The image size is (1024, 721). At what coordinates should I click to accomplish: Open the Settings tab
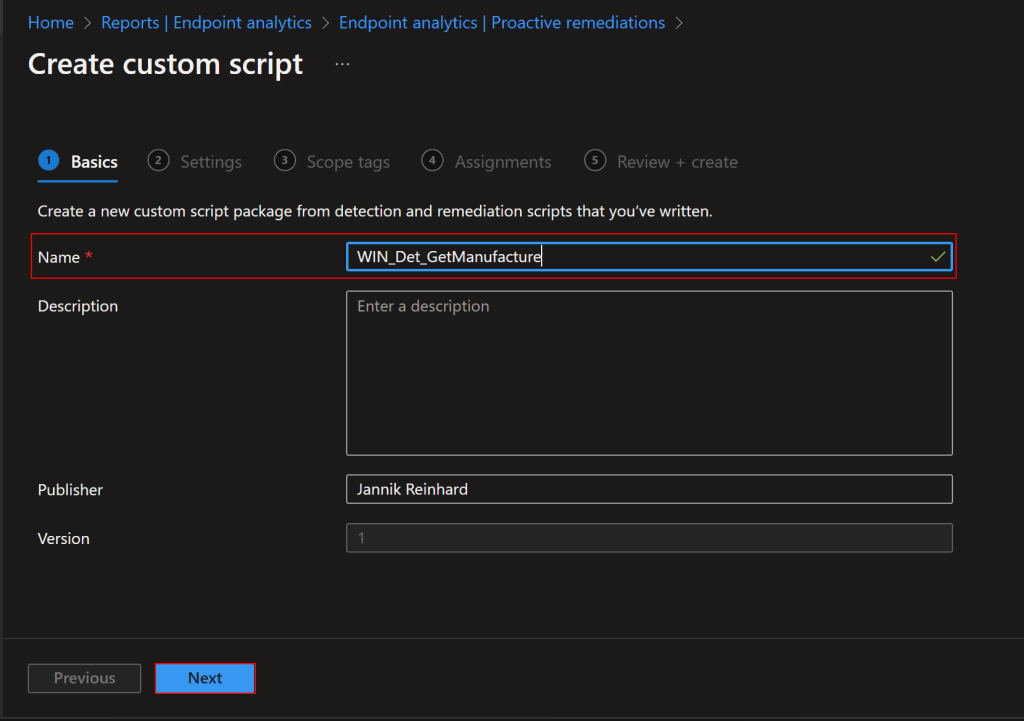210,162
